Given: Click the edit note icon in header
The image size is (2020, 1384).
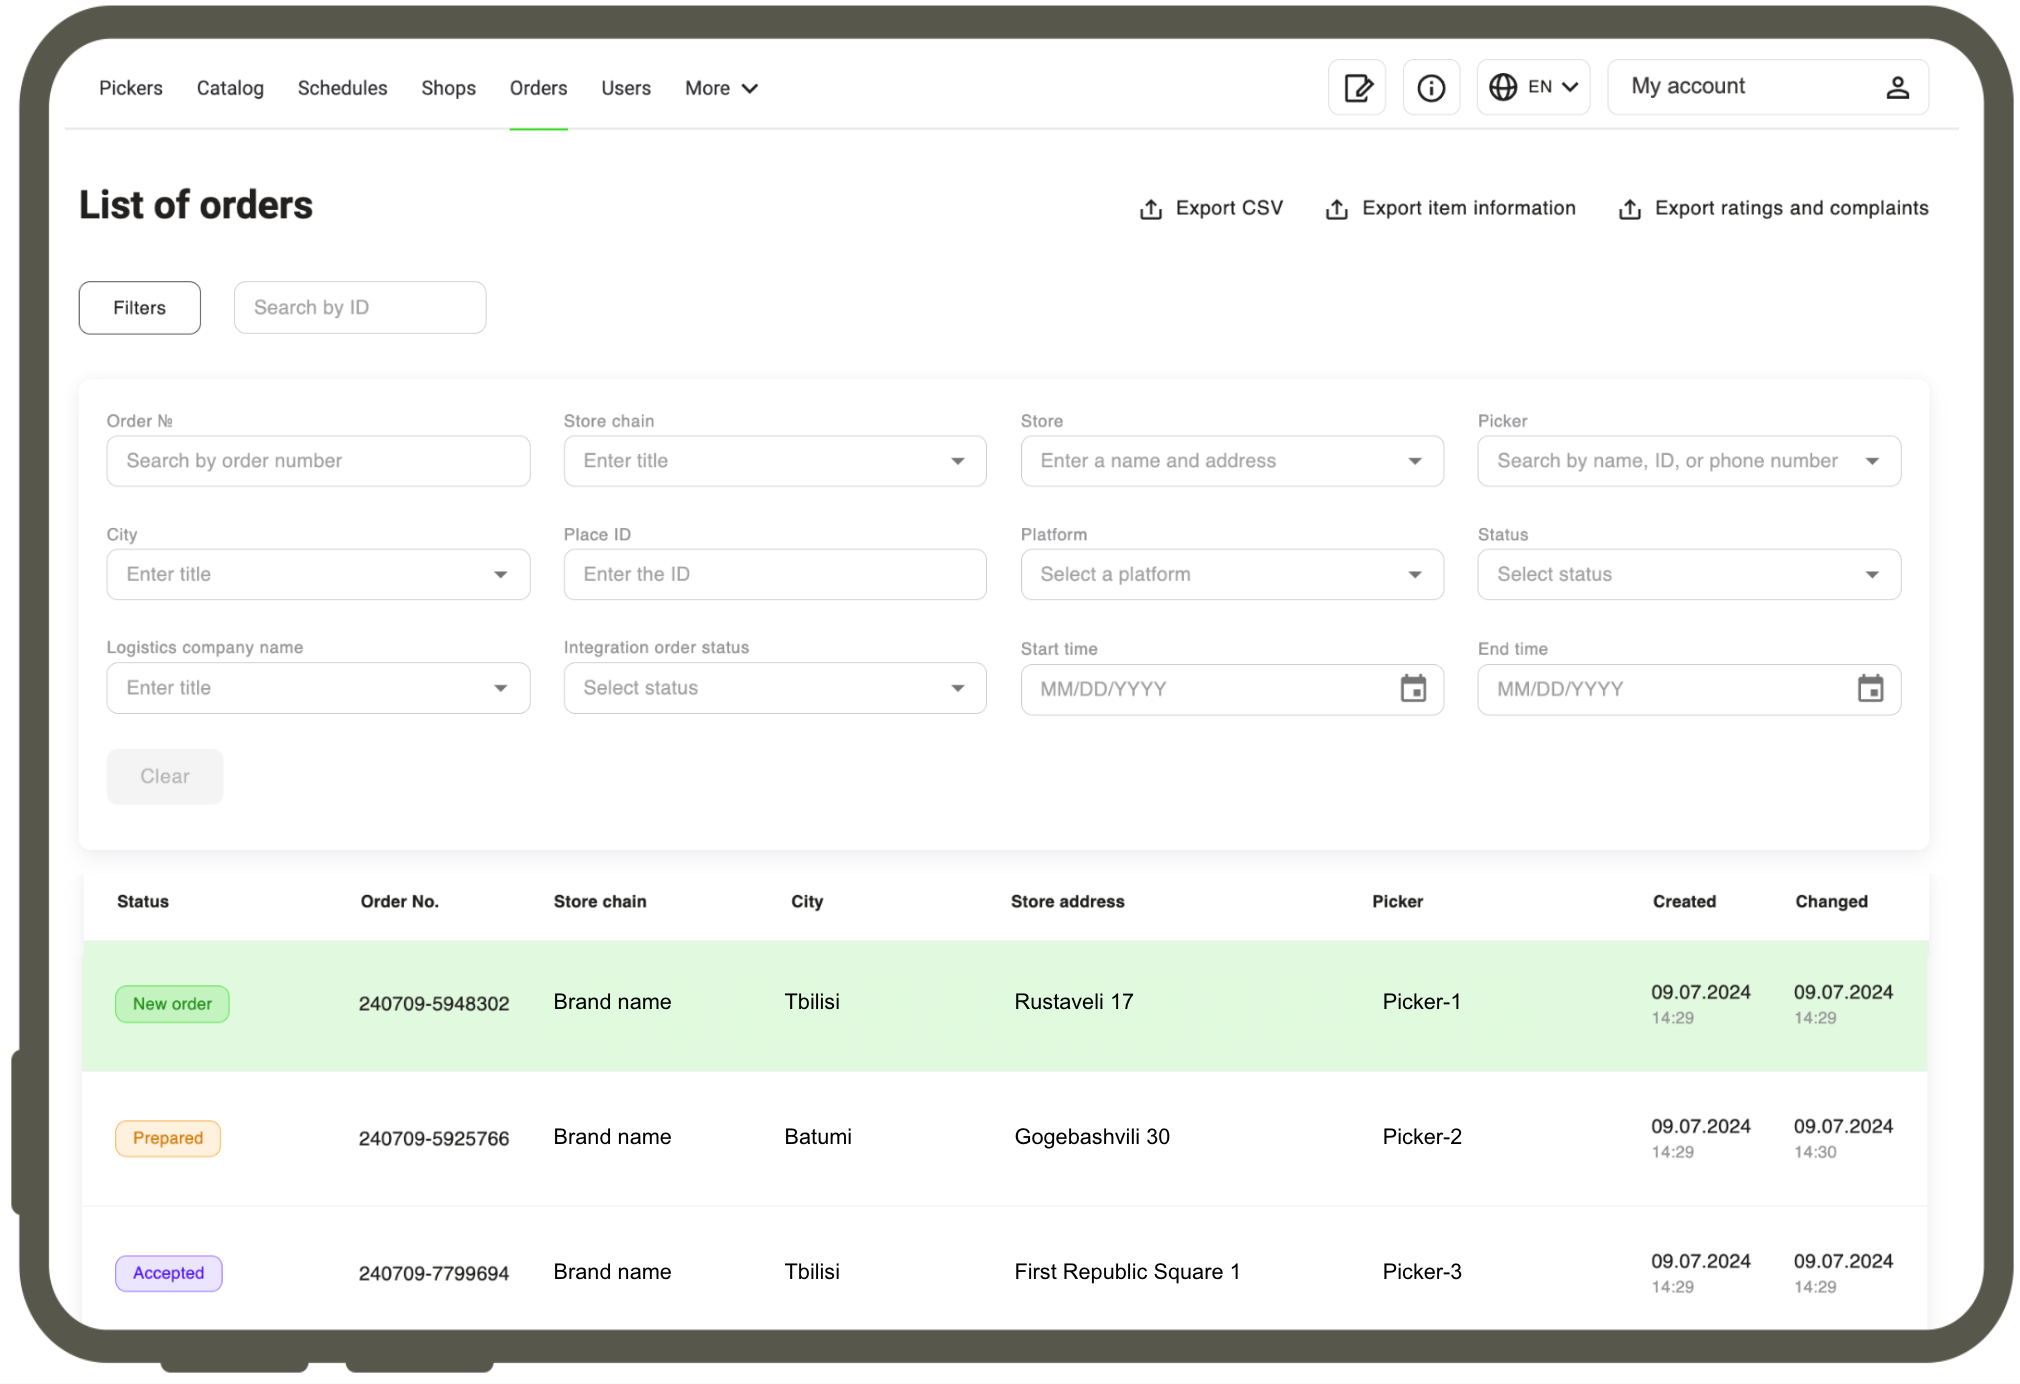Looking at the screenshot, I should point(1356,88).
